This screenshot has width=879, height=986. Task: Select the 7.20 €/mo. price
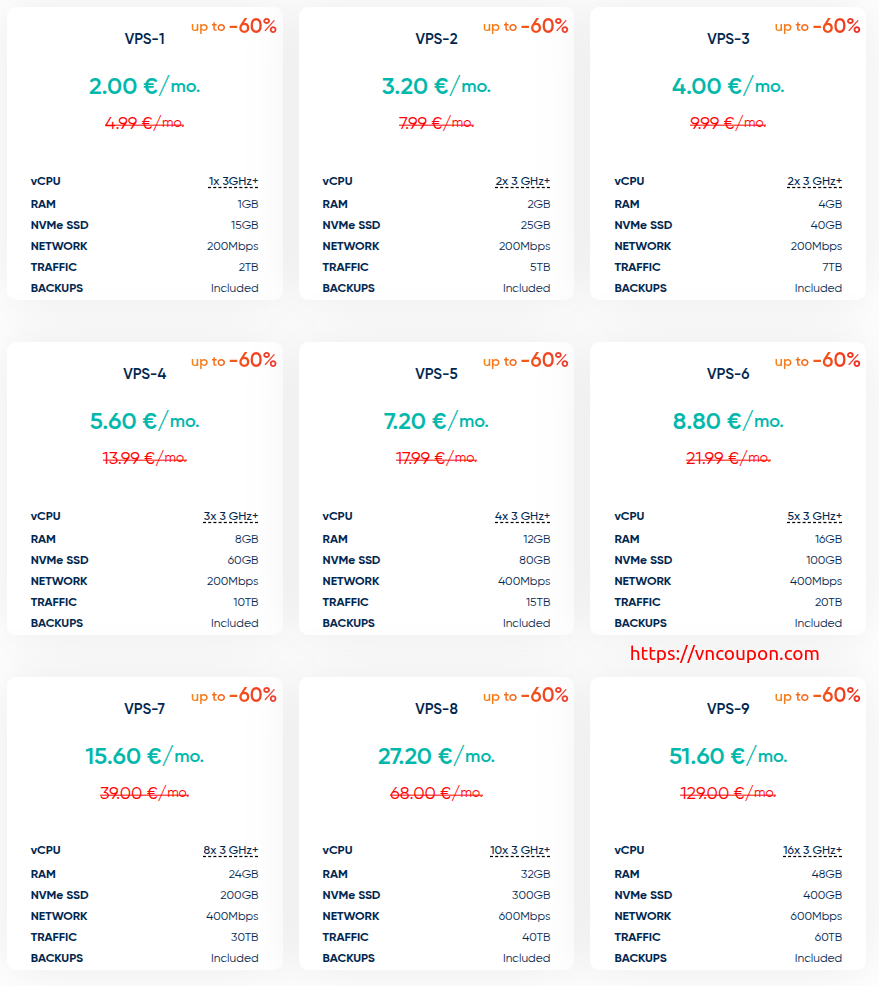(436, 421)
